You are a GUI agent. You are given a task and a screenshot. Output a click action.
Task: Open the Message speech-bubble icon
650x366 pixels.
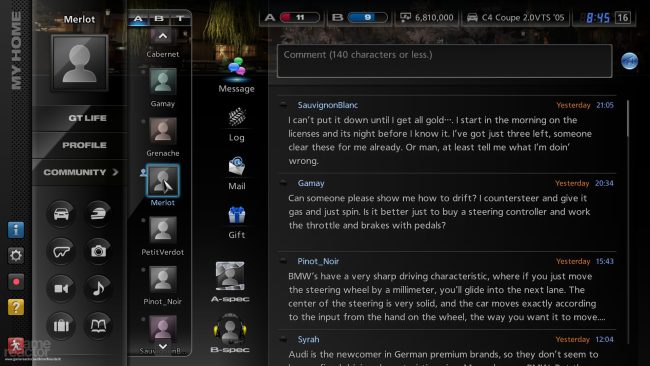pyautogui.click(x=237, y=67)
